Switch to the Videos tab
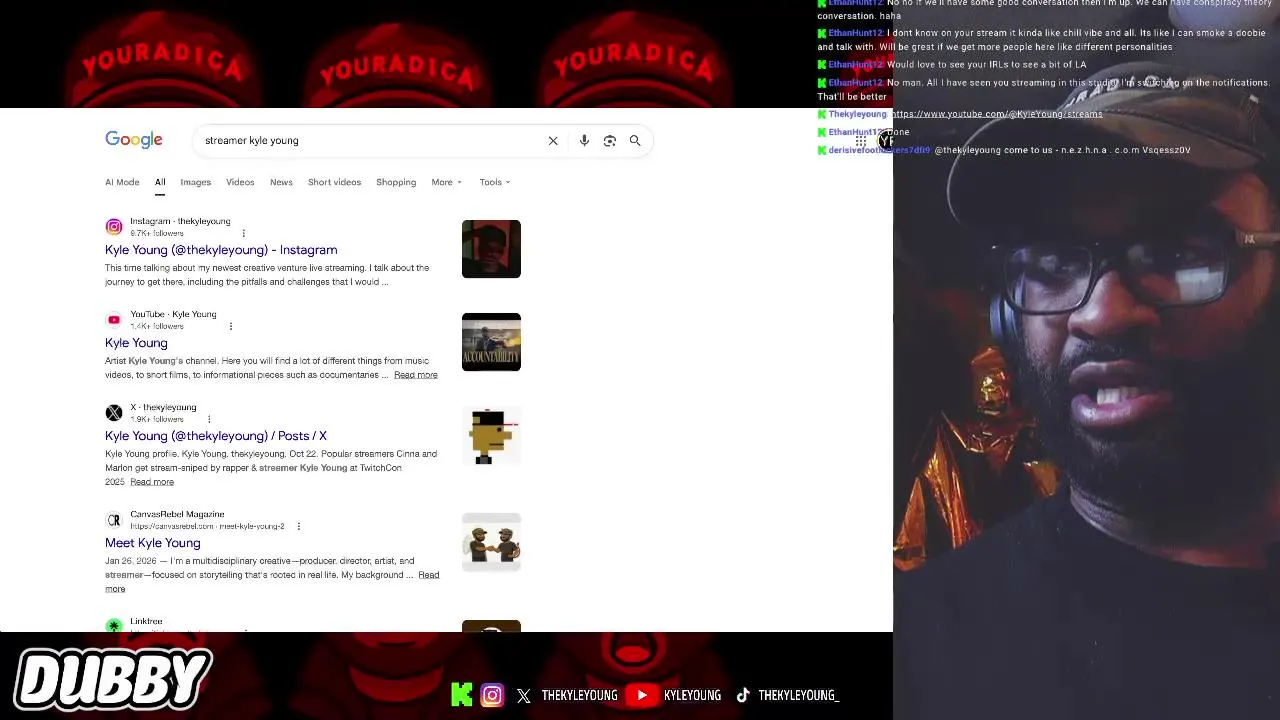 pos(240,182)
